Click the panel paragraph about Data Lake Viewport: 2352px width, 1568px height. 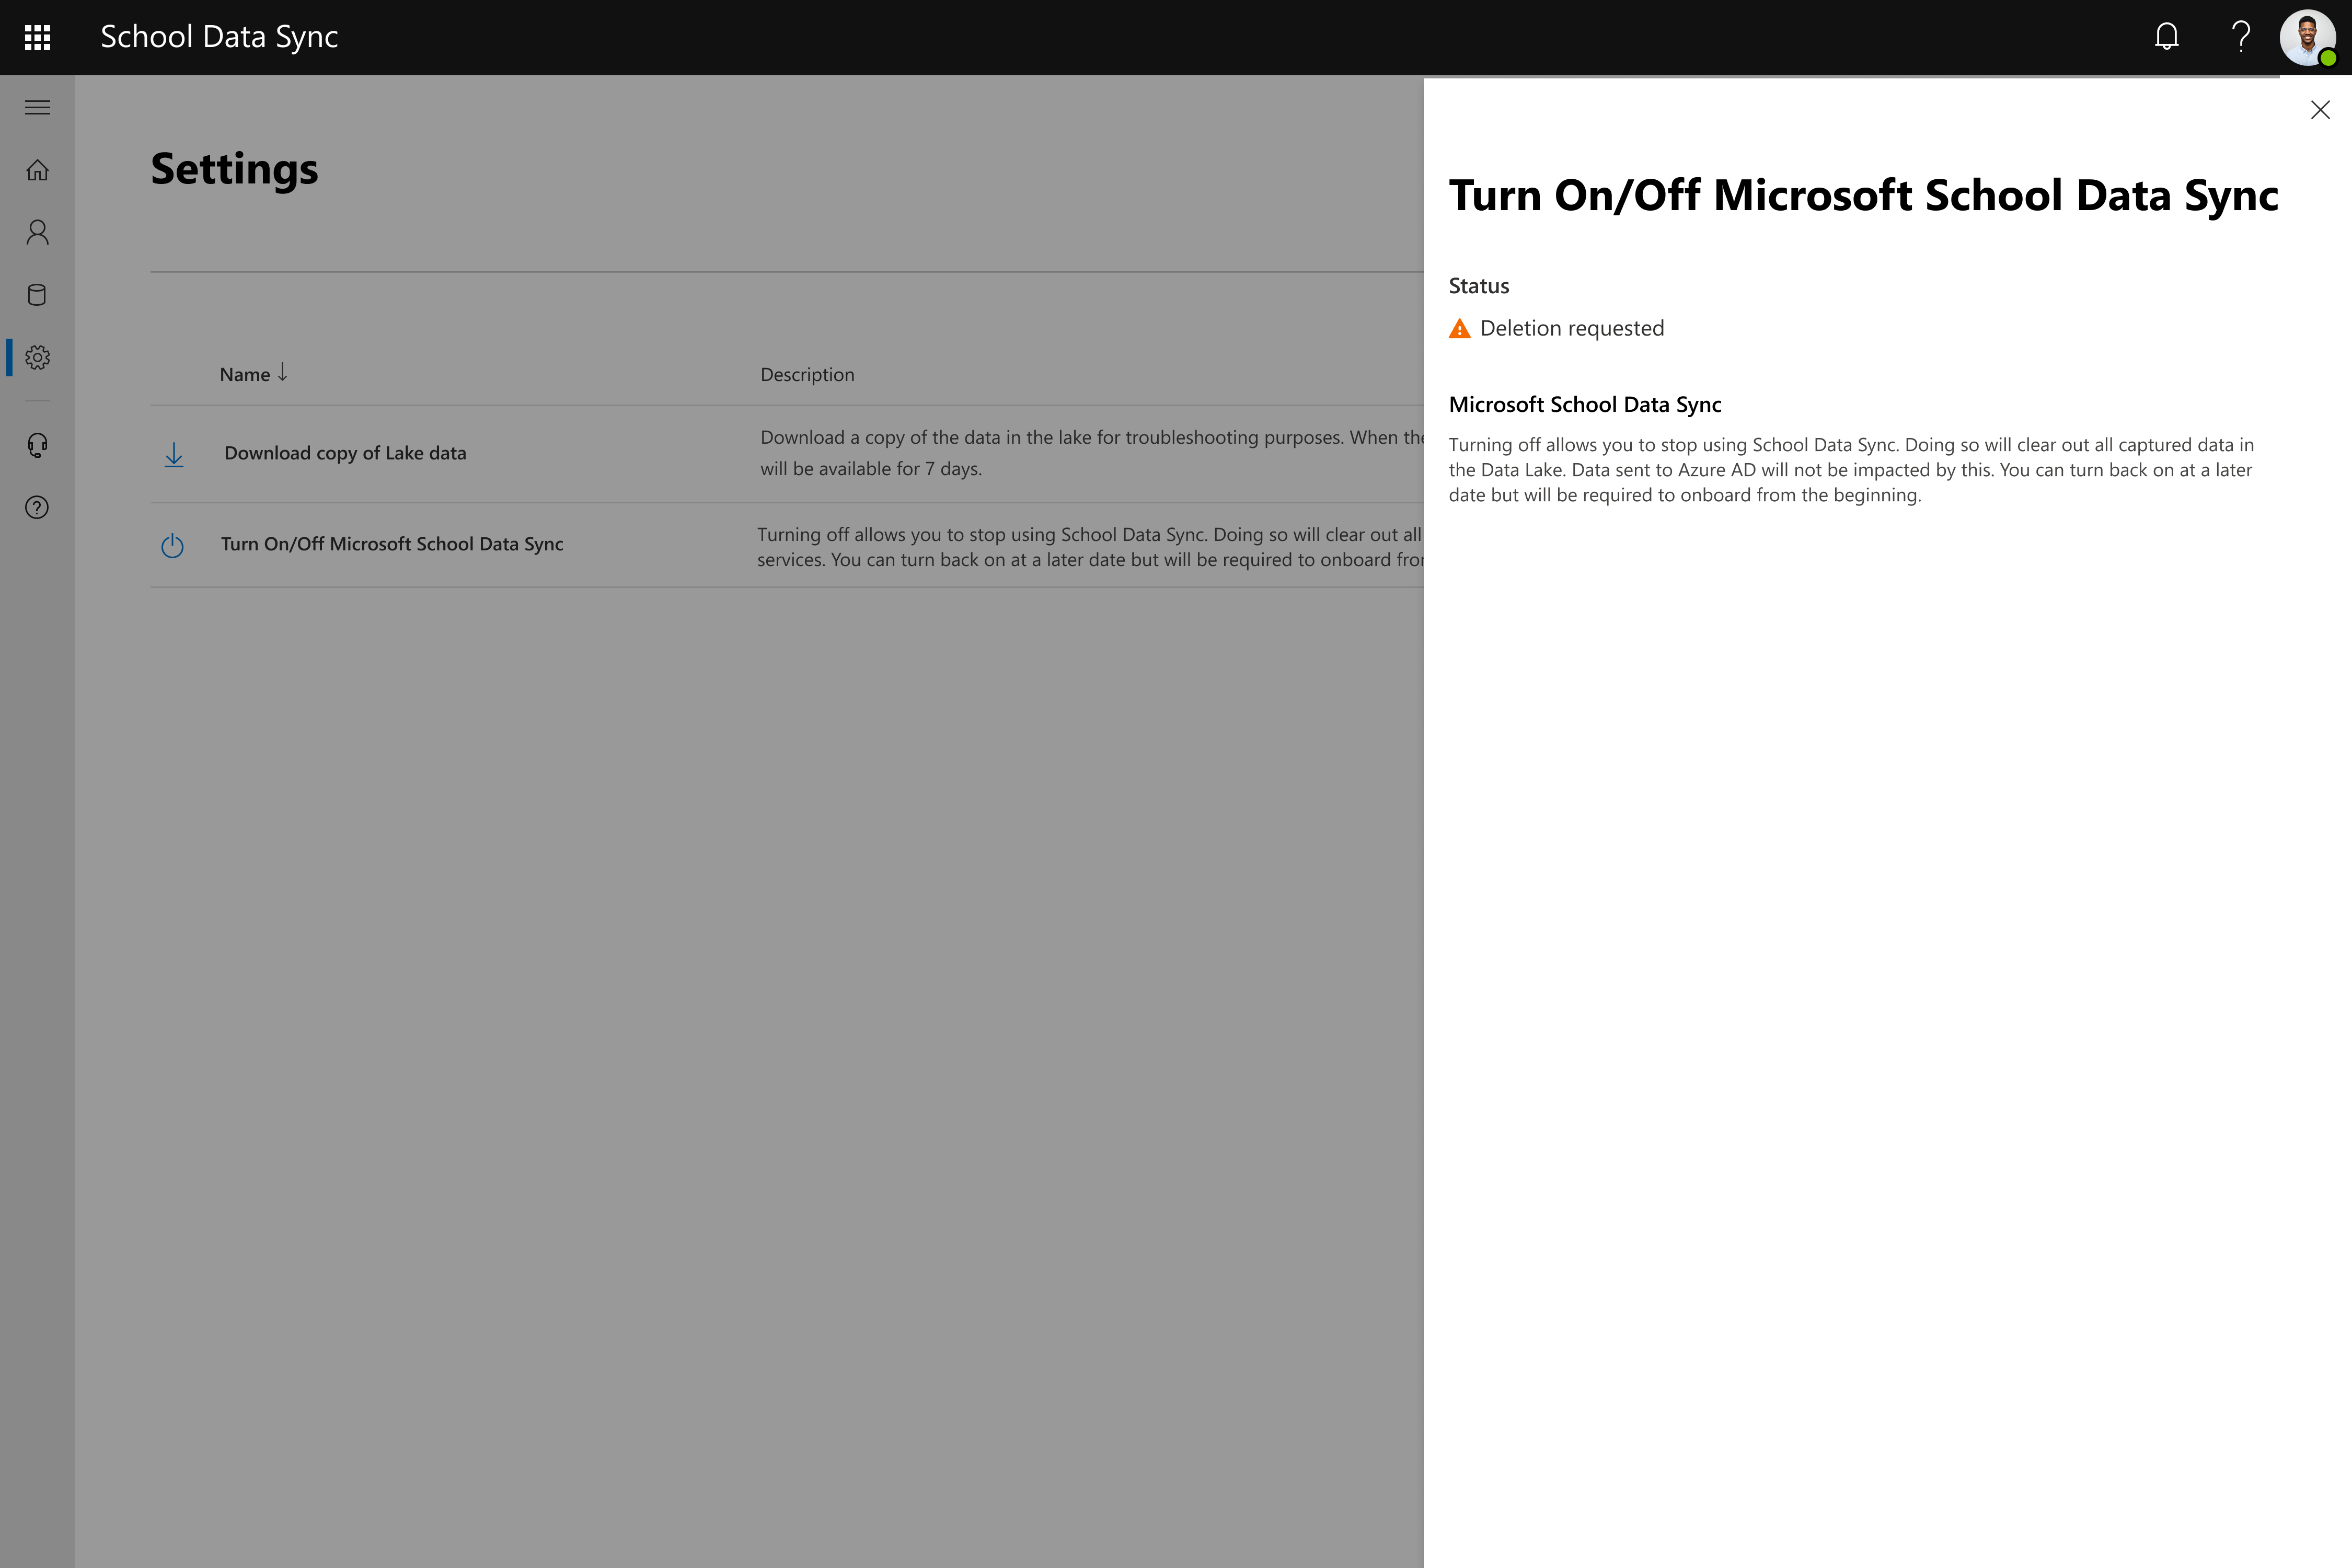[x=1851, y=470]
